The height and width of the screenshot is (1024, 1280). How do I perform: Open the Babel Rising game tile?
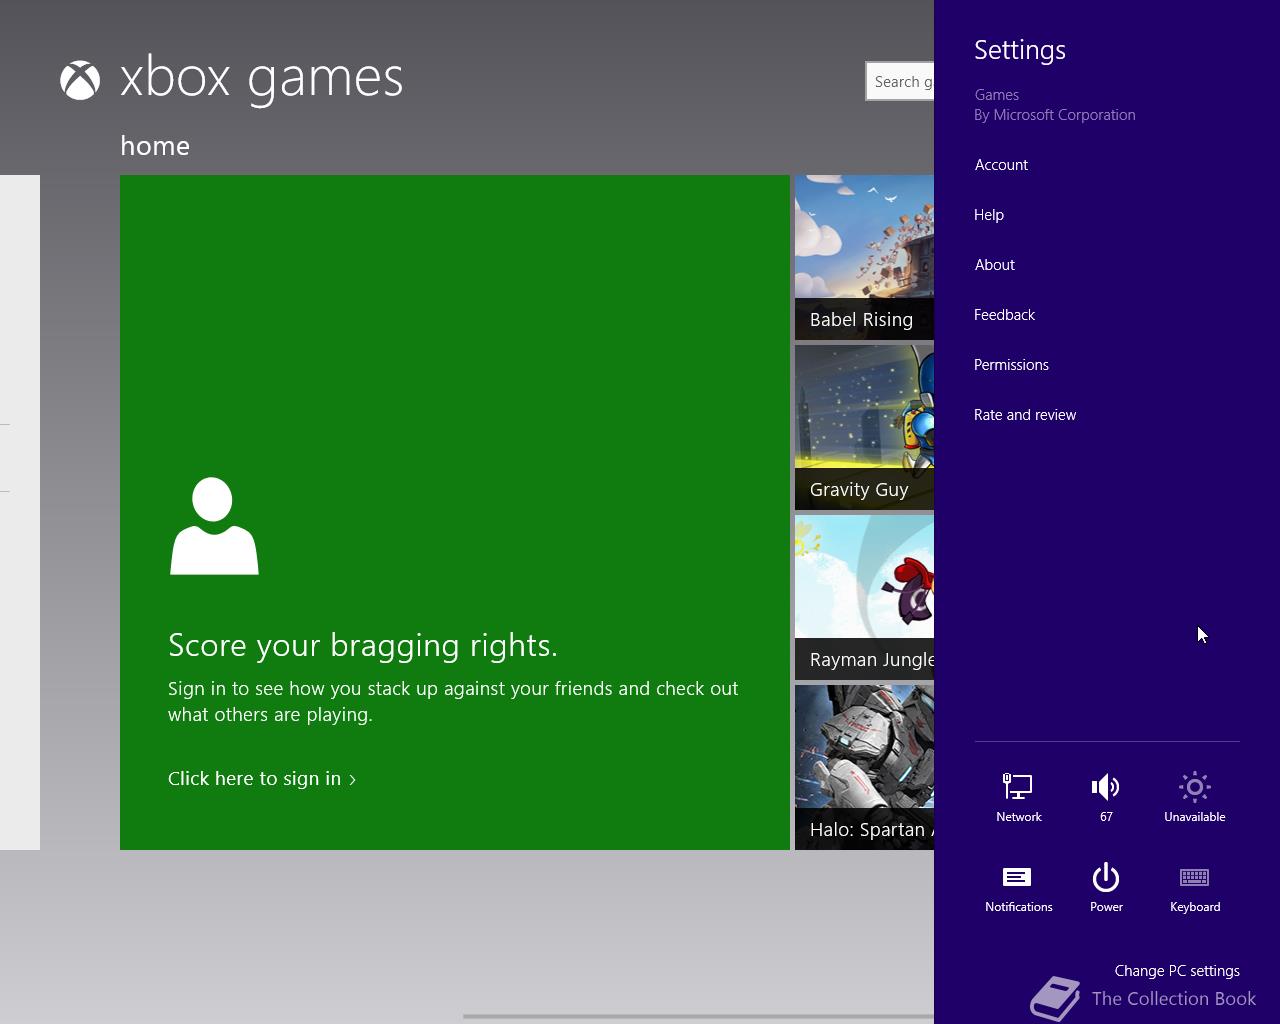coord(864,258)
